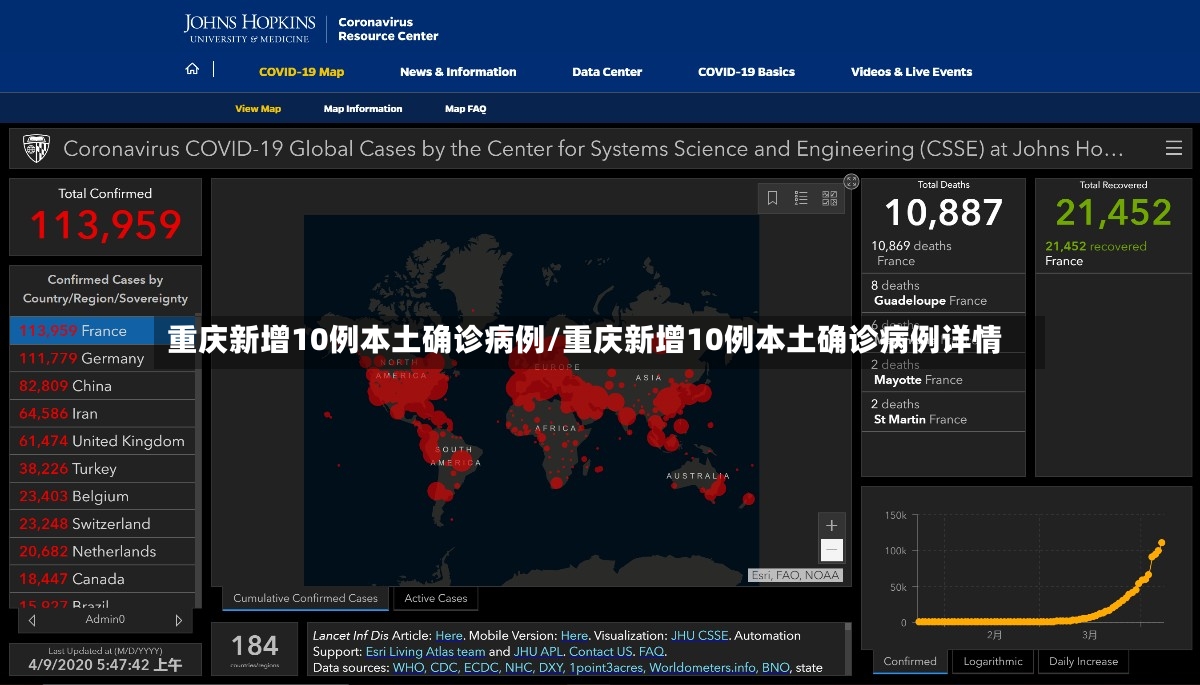Click the Johns Hopkins University logo

tap(250, 29)
